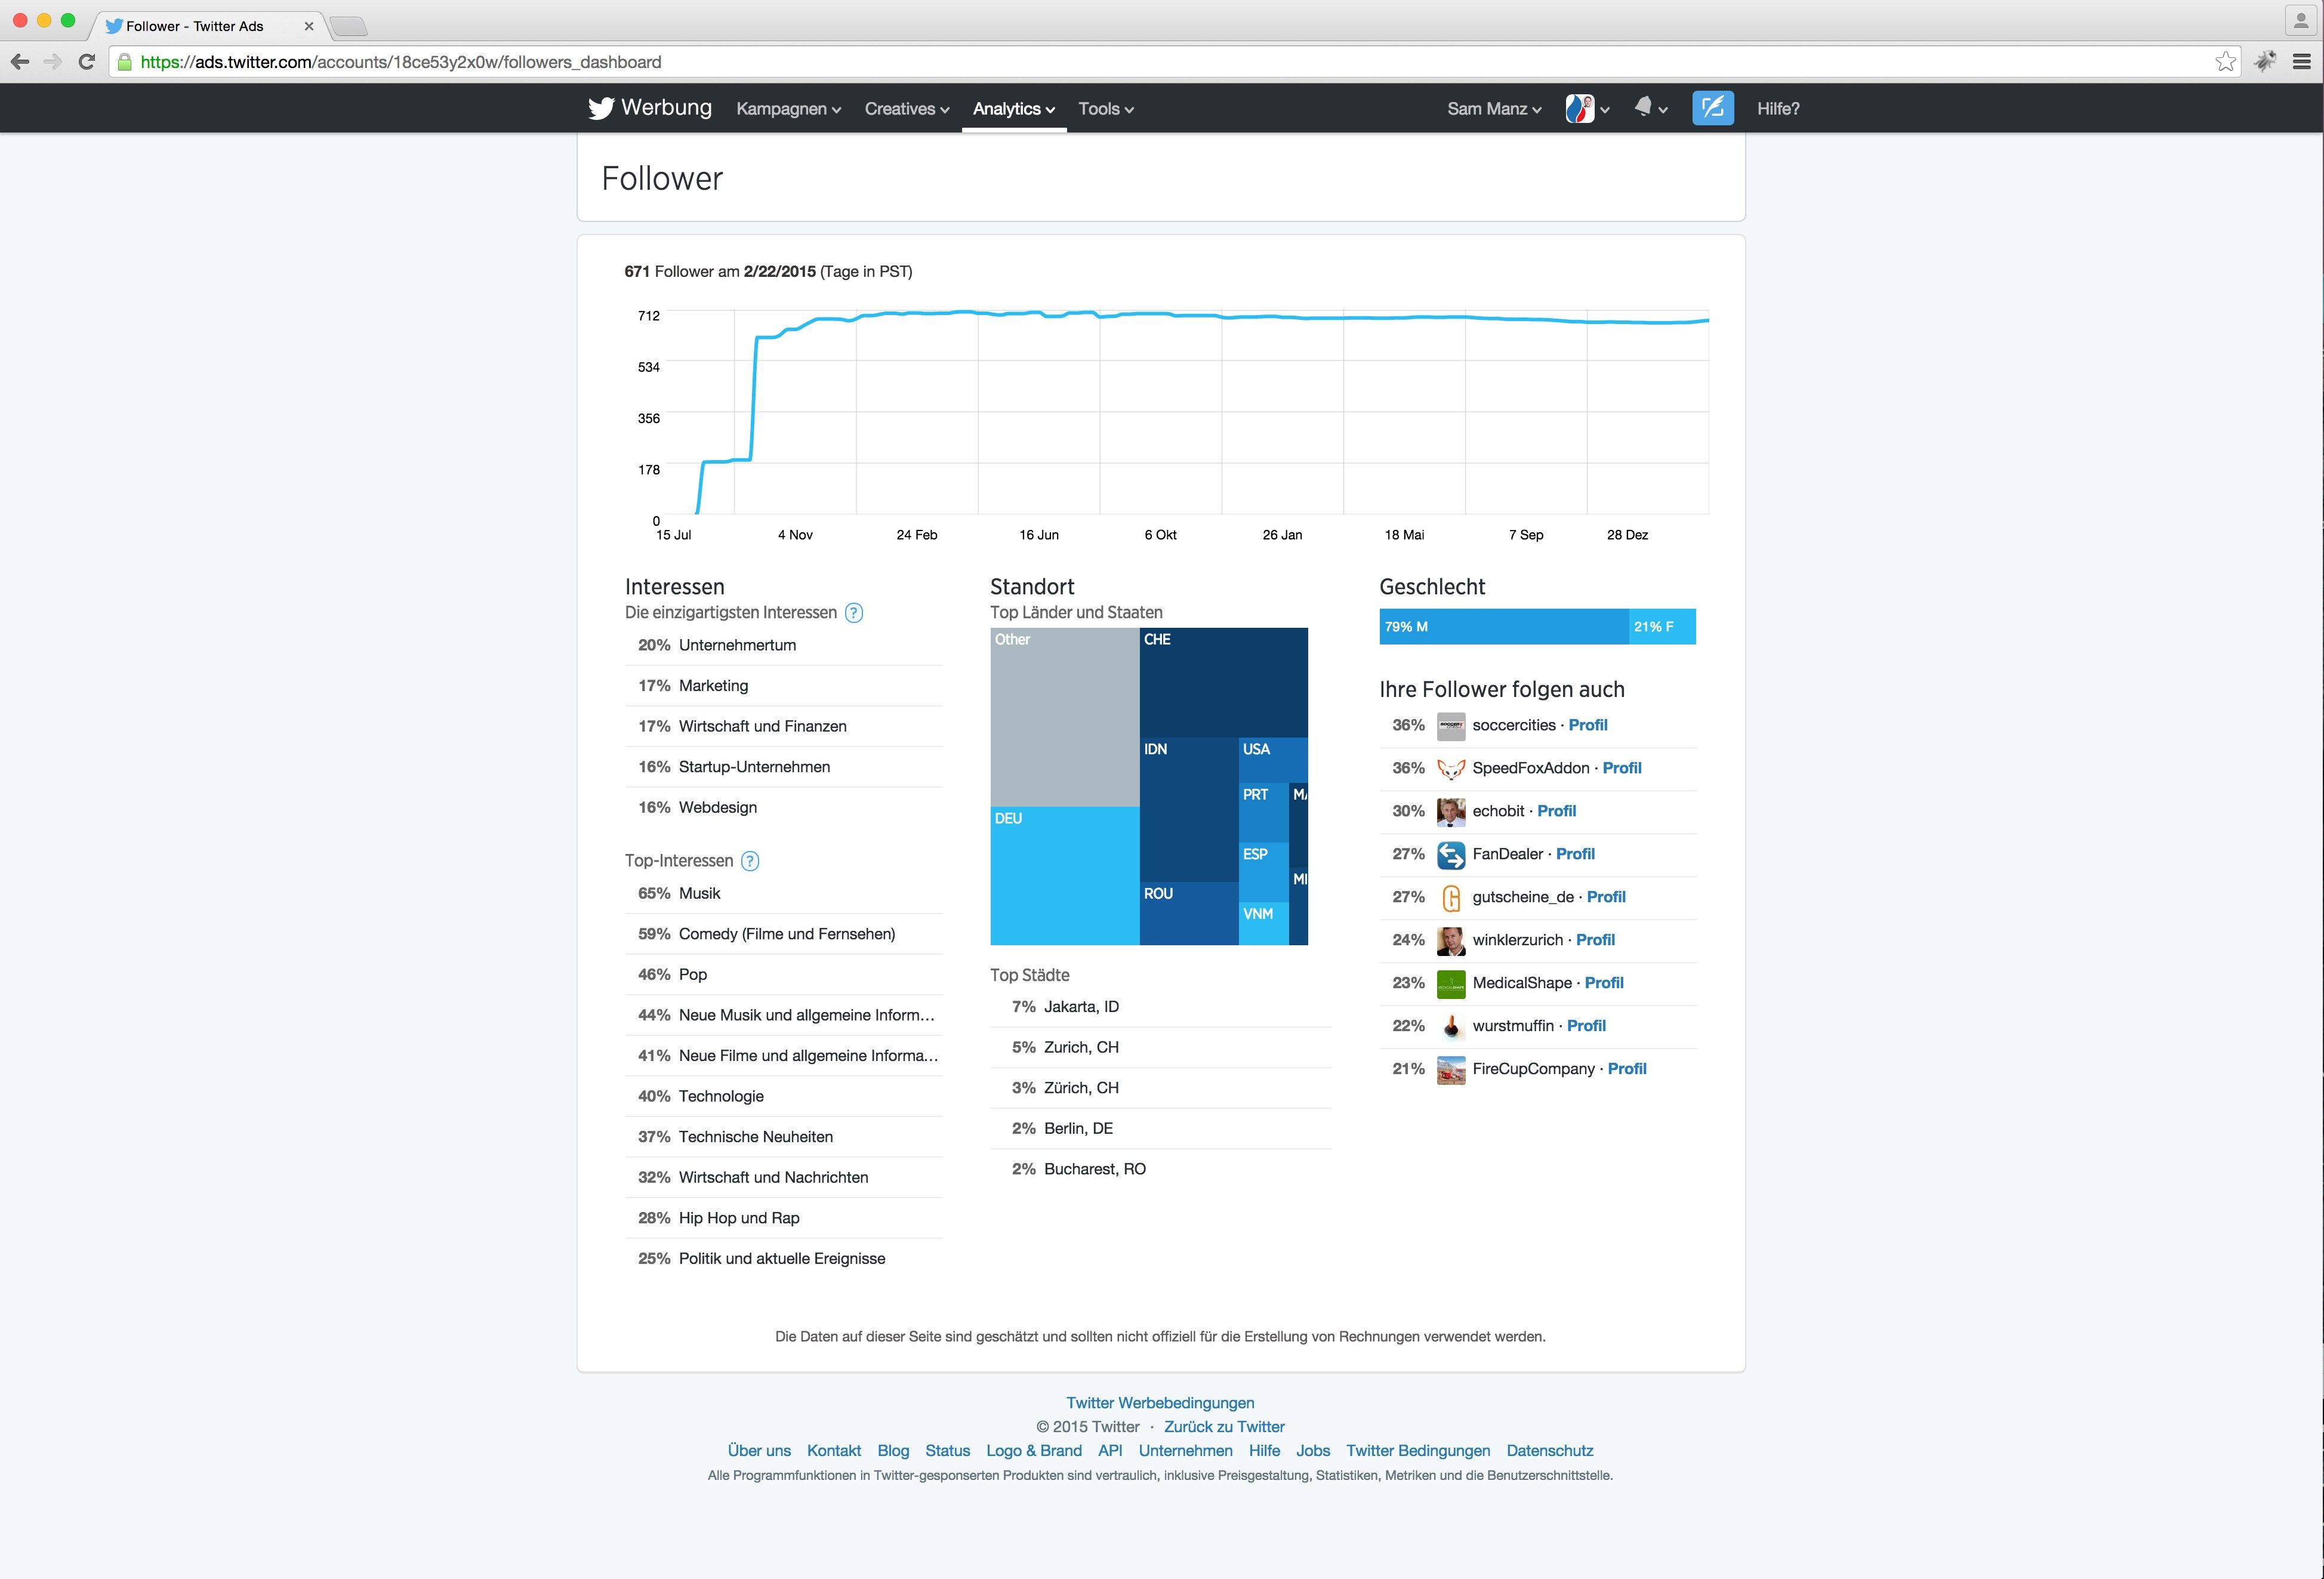Click the help icon next to Die einzigartigsten Interessen
The width and height of the screenshot is (2324, 1579).
[853, 613]
